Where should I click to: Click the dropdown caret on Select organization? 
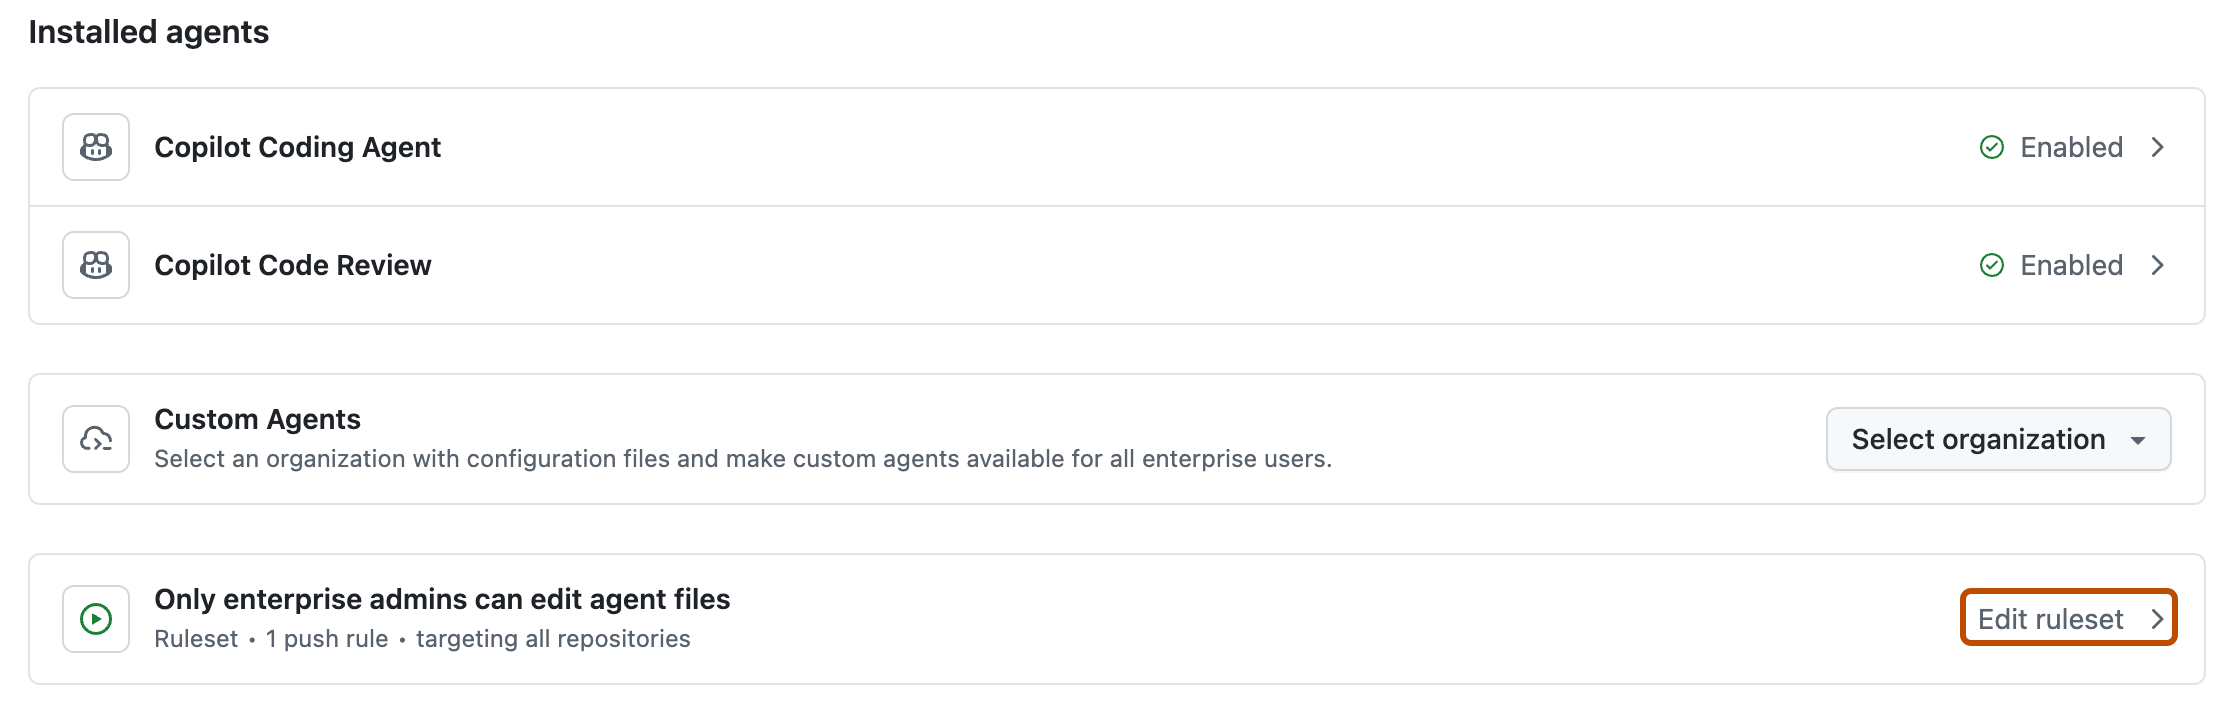[x=2140, y=438]
